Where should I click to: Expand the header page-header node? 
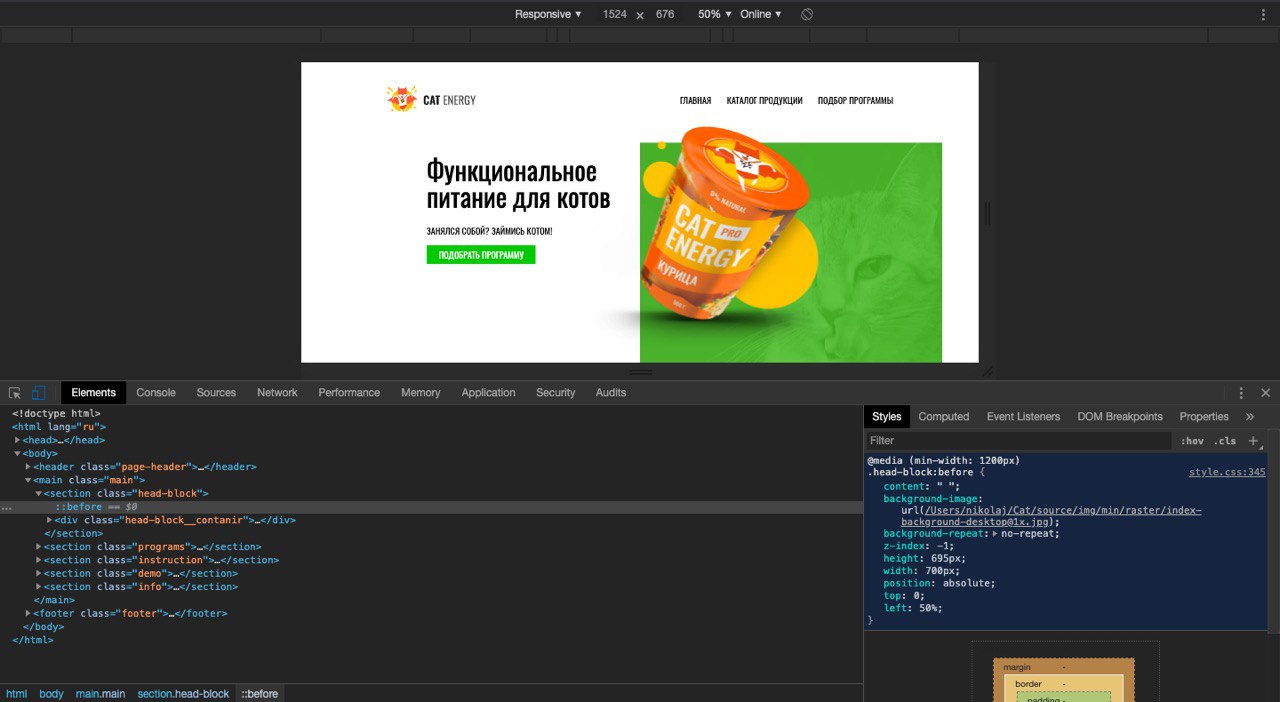[x=28, y=467]
